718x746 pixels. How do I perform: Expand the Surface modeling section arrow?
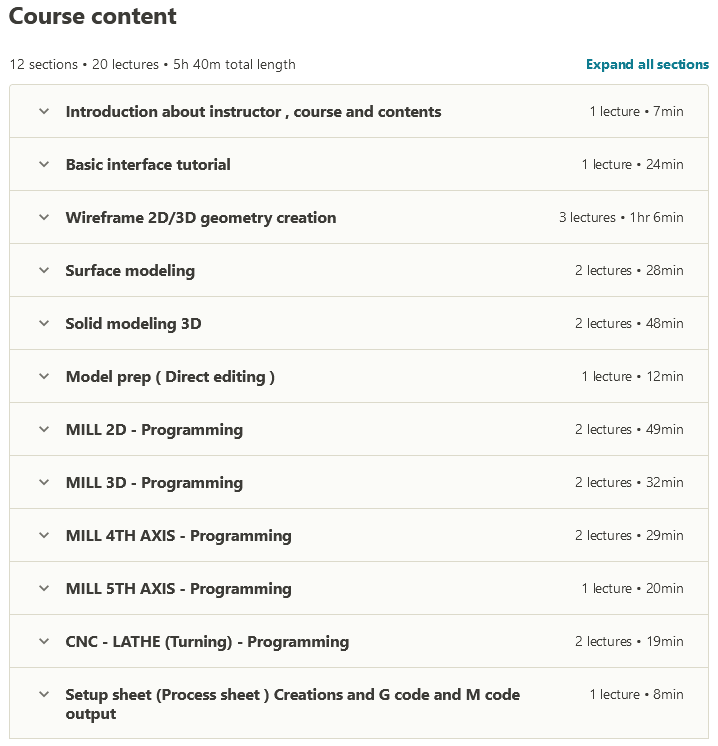pyautogui.click(x=44, y=270)
